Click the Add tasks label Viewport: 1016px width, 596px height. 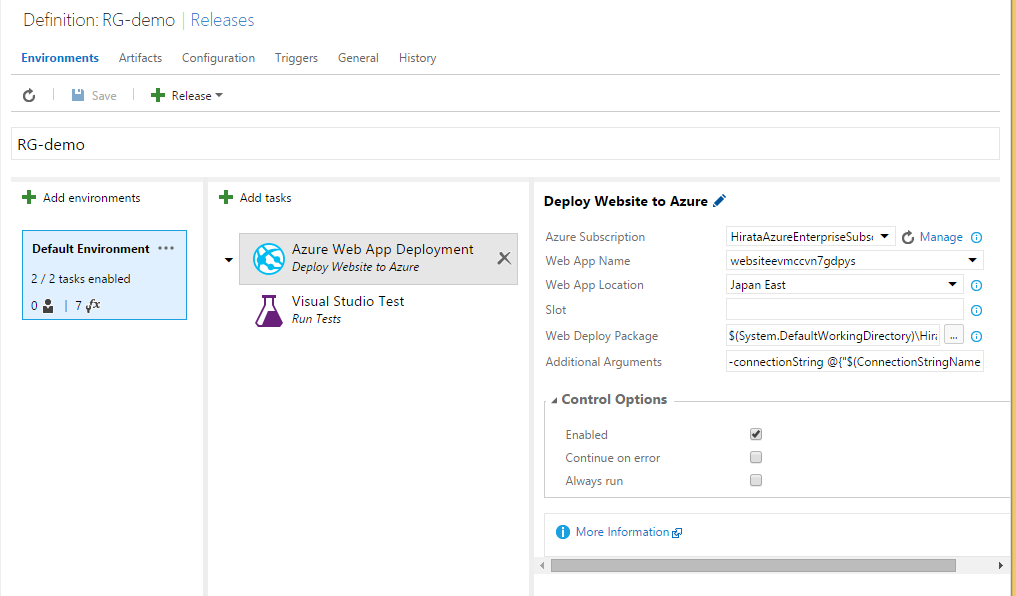tap(266, 198)
